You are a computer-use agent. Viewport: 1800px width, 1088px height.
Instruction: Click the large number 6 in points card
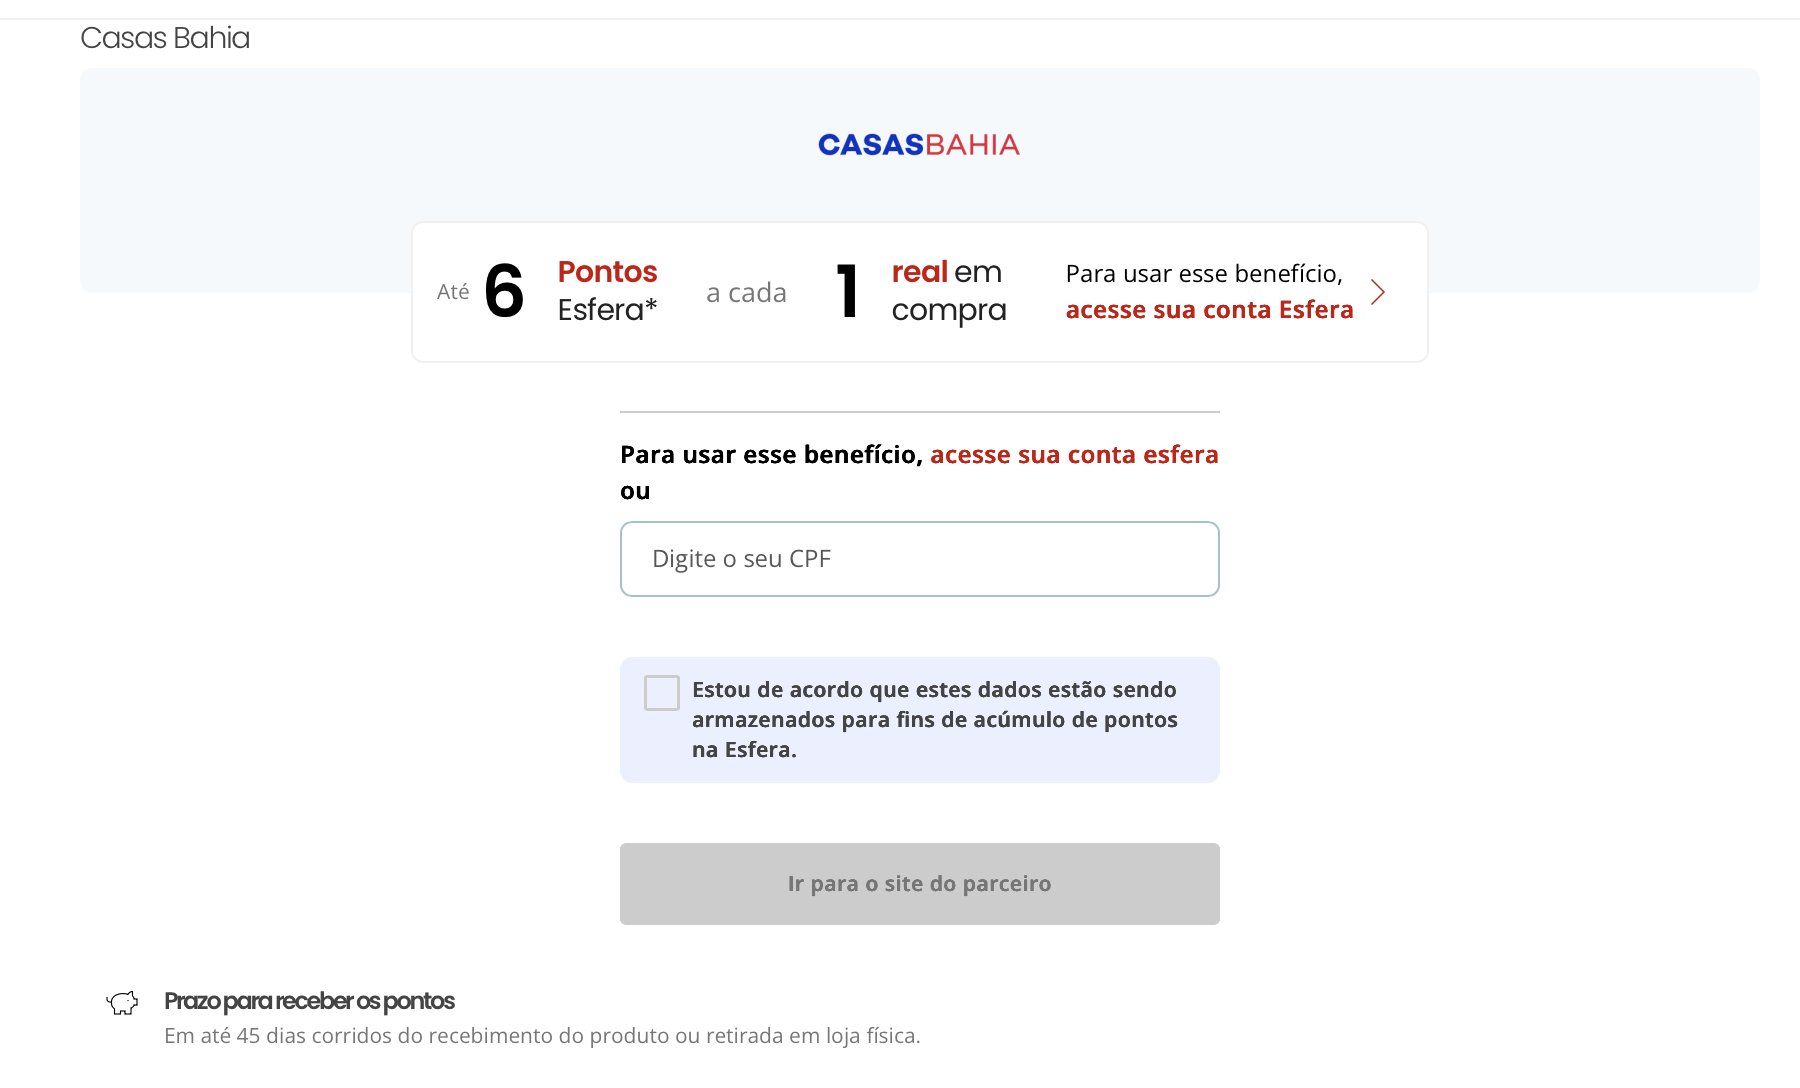[x=504, y=292]
